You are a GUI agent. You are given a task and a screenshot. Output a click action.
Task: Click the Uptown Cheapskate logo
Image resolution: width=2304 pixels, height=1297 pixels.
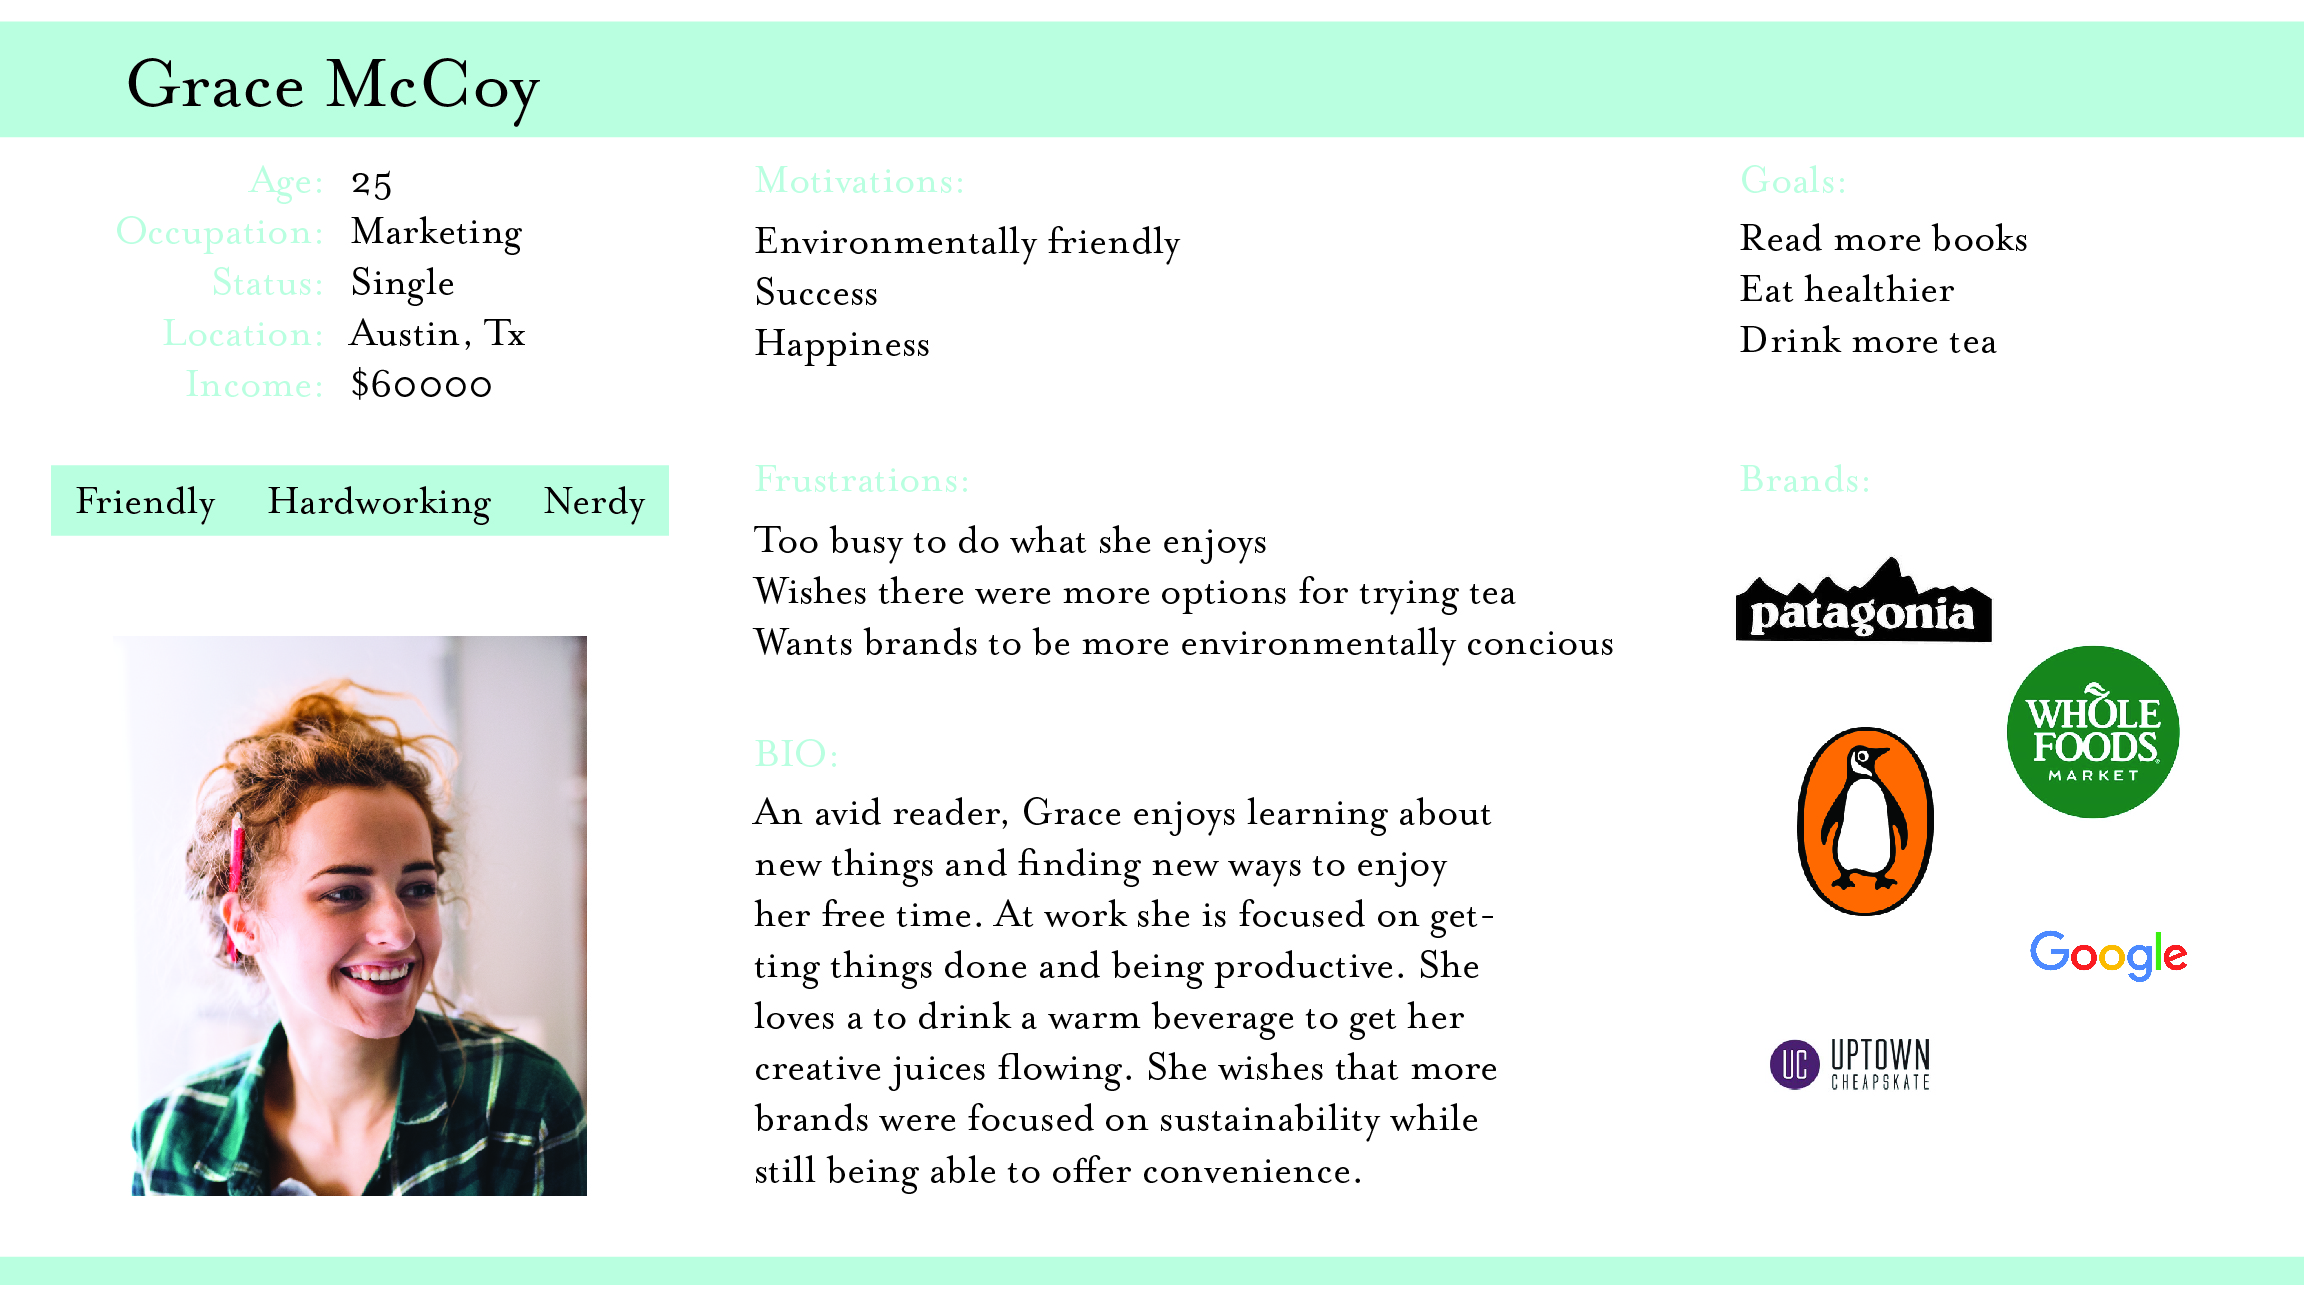(x=1850, y=1064)
